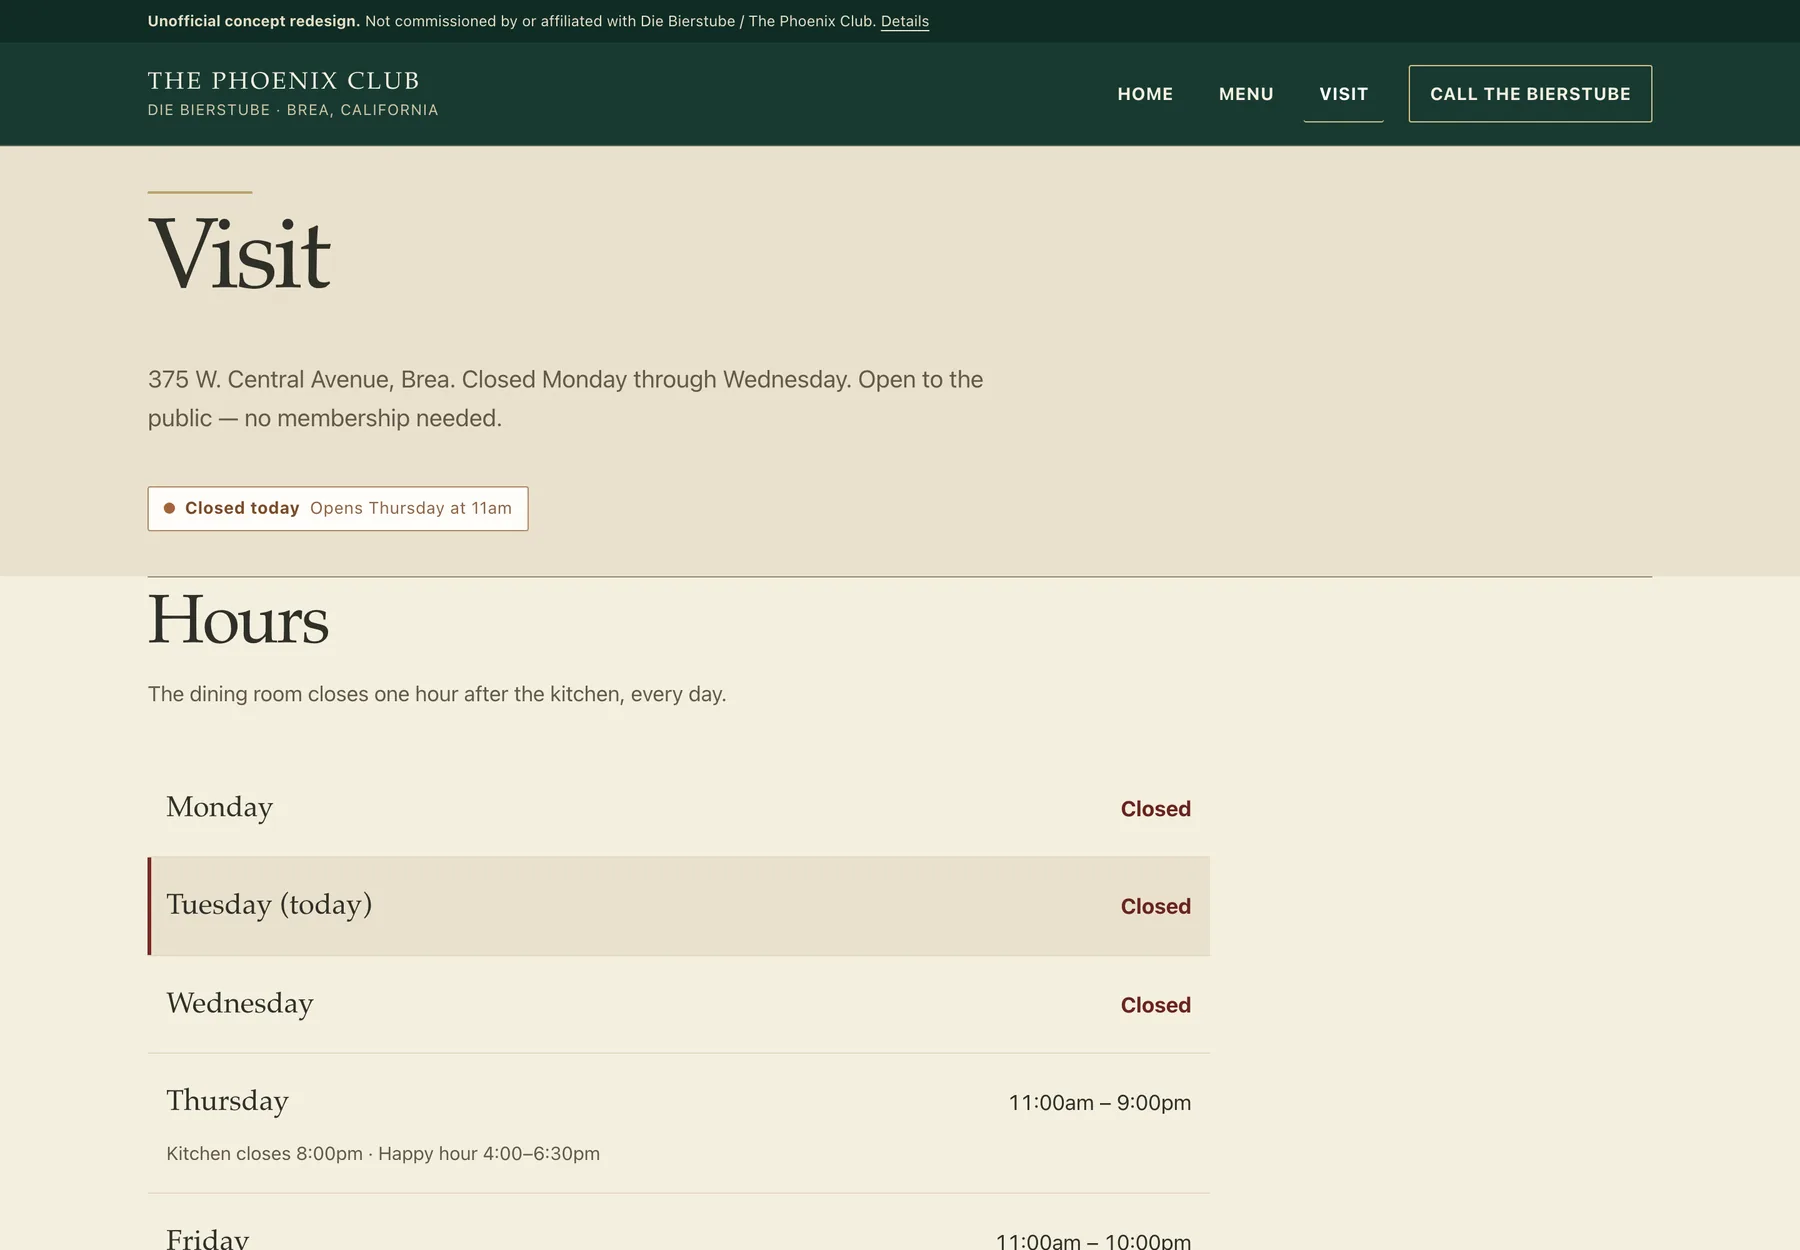Select the Tuesday (today) row label
1800x1250 pixels.
[269, 905]
